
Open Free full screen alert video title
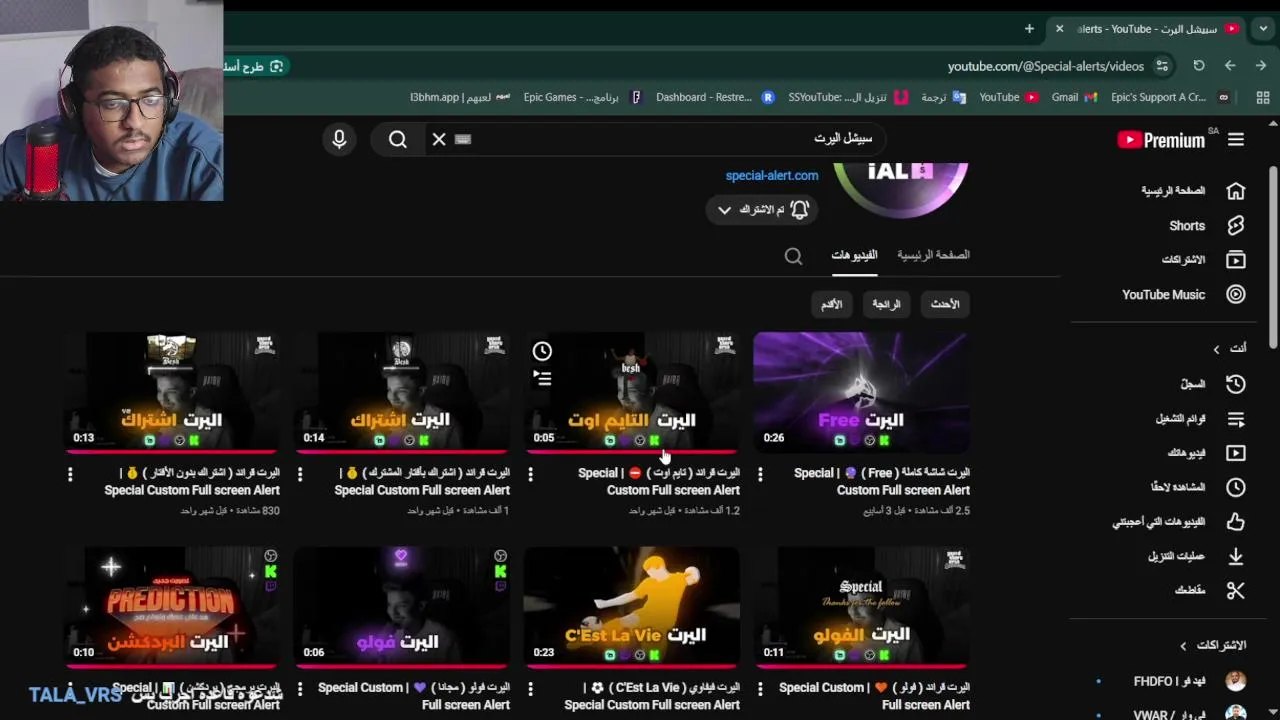(882, 481)
